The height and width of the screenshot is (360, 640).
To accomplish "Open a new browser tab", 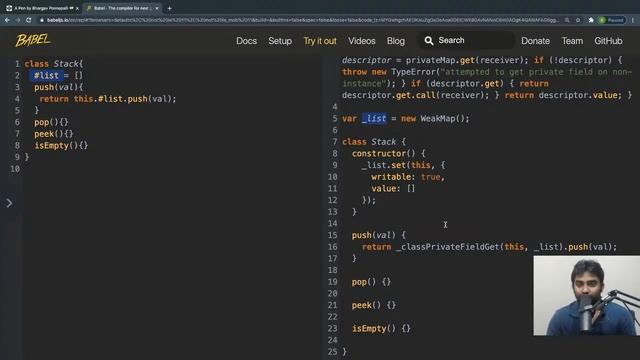I will tap(169, 8).
